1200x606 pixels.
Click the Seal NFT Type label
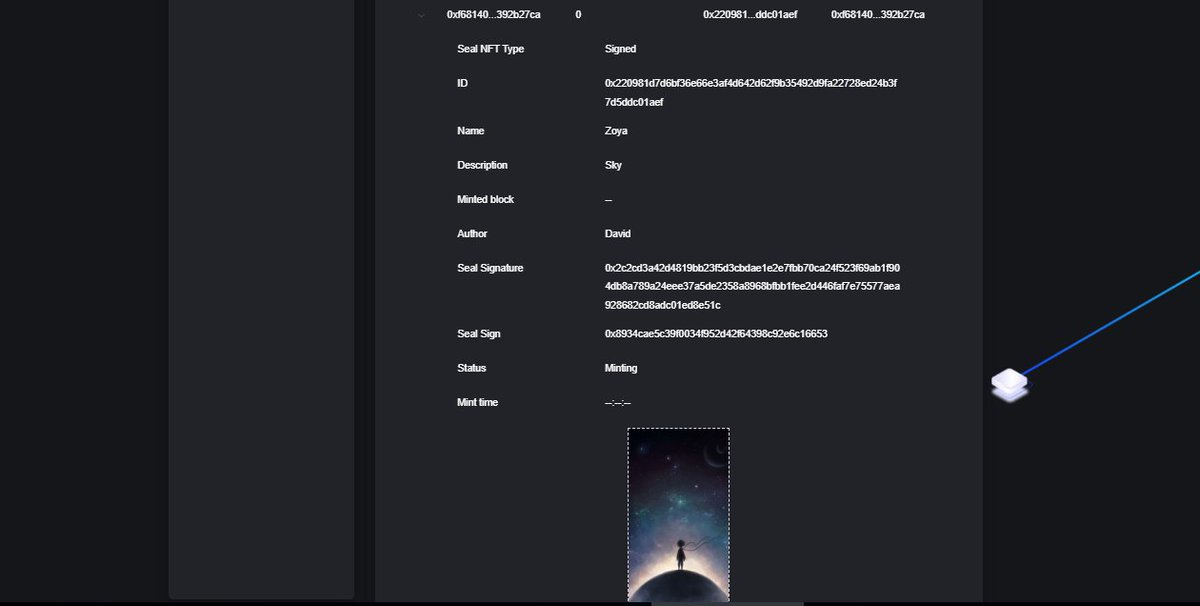pyautogui.click(x=490, y=49)
